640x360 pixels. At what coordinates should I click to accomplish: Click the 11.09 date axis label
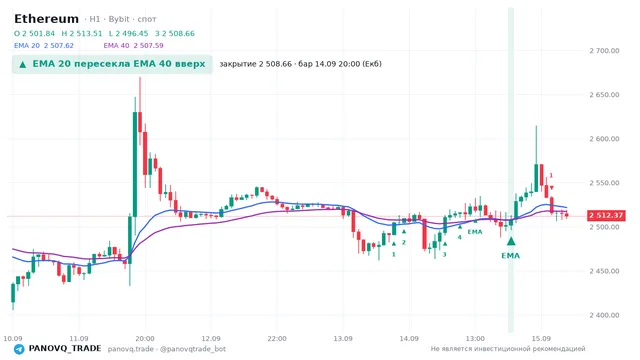click(x=79, y=338)
